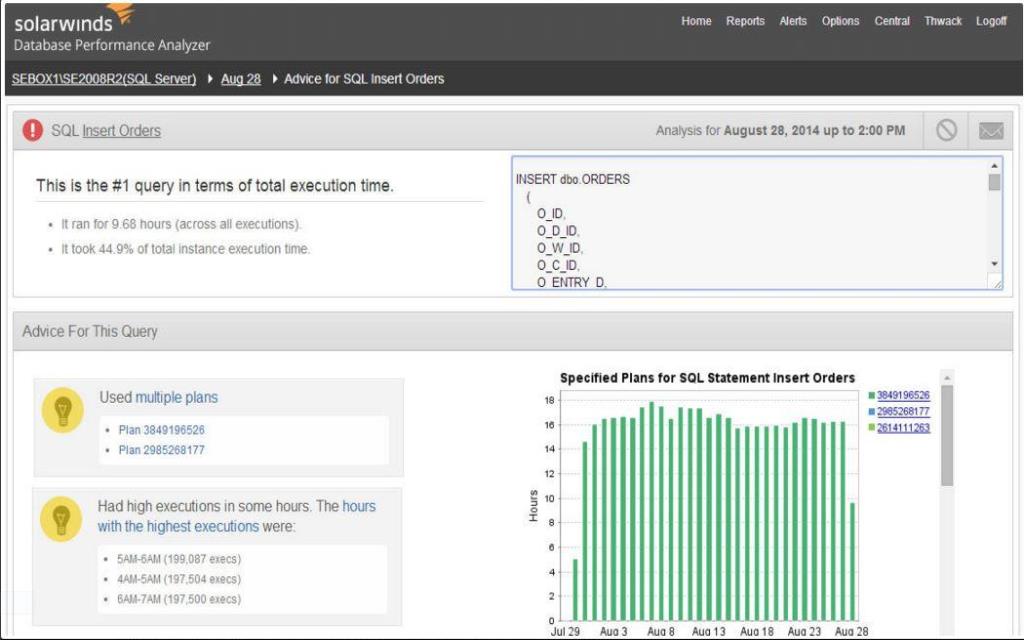Click the lightbulb icon next to multiple plans
1024x640 pixels.
point(62,411)
